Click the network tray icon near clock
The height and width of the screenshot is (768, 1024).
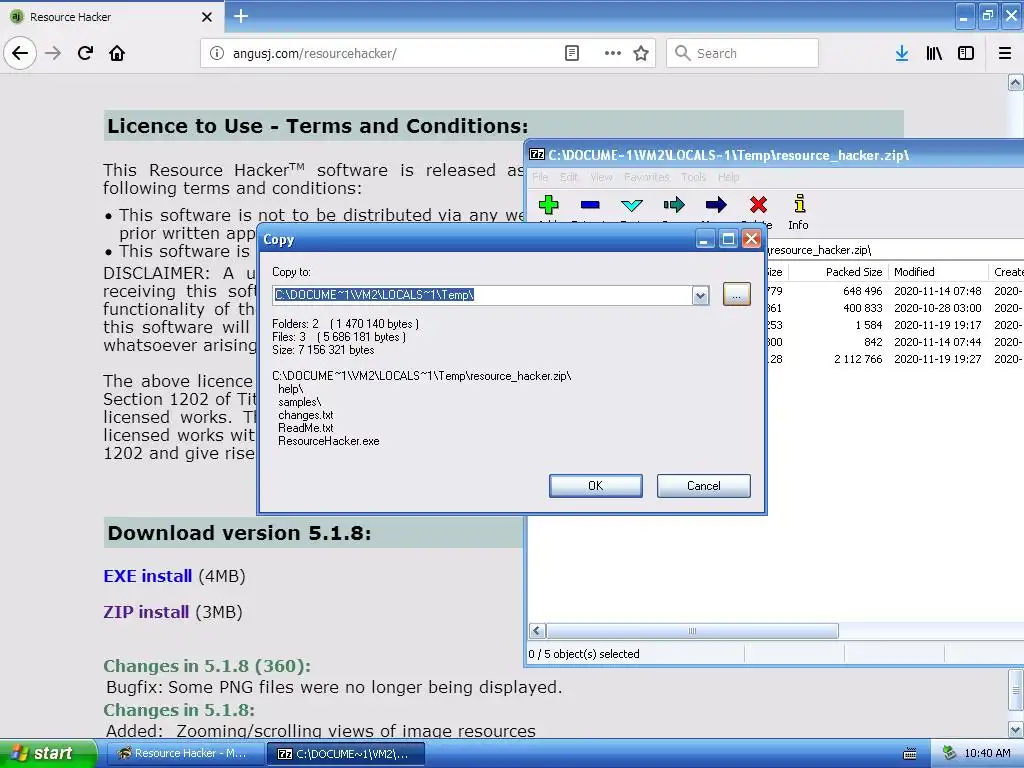949,754
